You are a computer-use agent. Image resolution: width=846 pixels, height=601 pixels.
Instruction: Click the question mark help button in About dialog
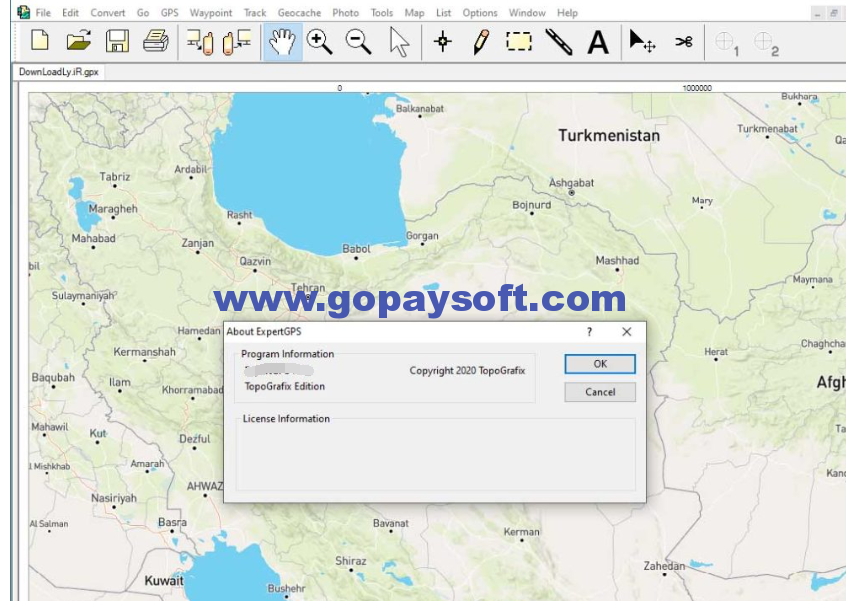point(590,331)
